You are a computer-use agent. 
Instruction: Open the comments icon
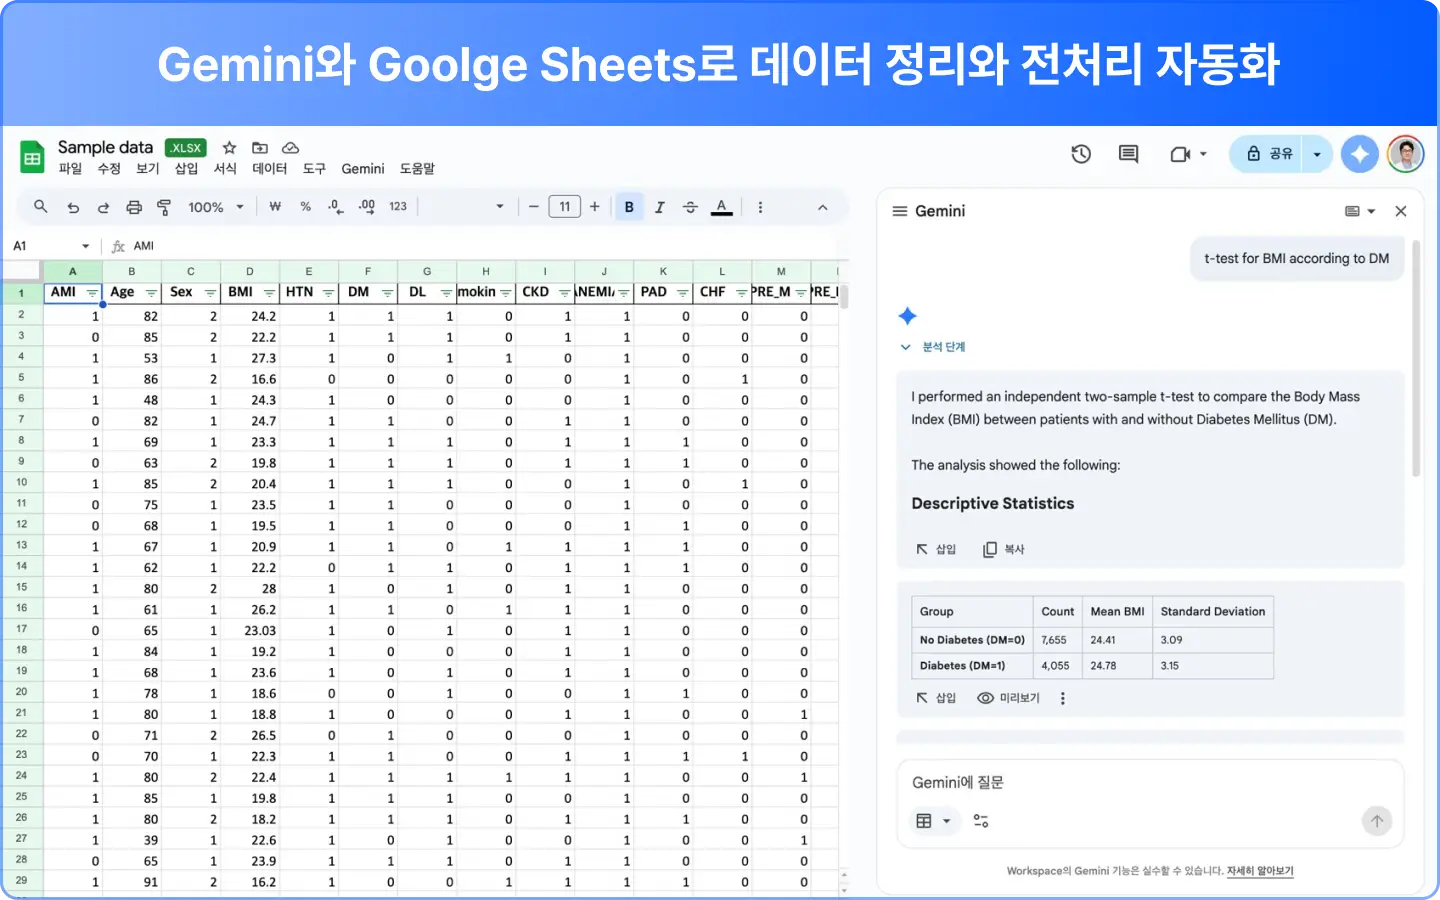[1128, 154]
